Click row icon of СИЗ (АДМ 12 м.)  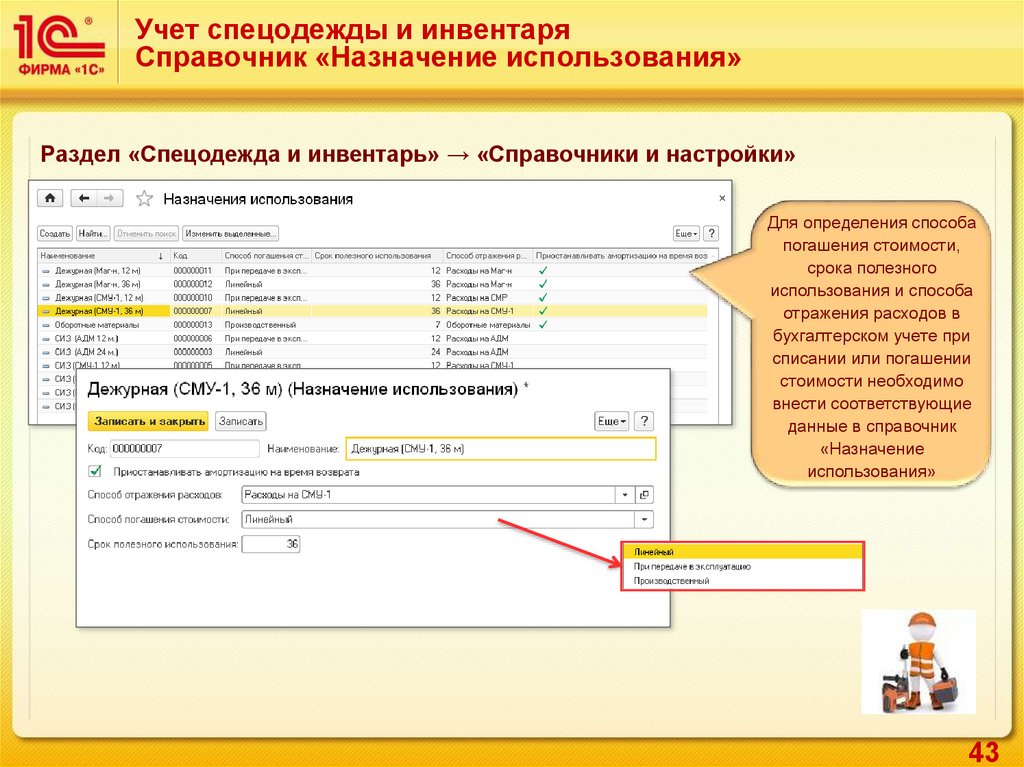pyautogui.click(x=46, y=338)
